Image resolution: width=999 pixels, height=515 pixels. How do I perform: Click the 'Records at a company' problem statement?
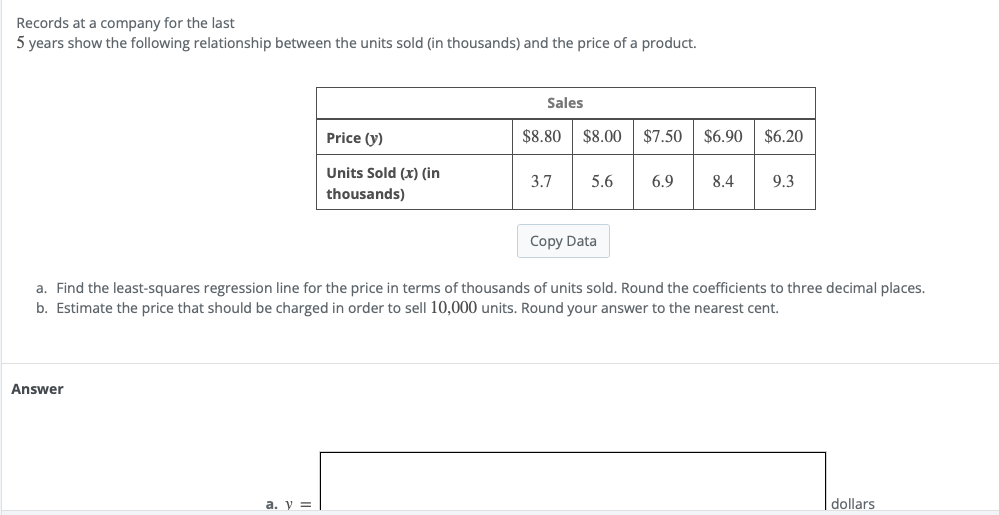click(x=356, y=33)
